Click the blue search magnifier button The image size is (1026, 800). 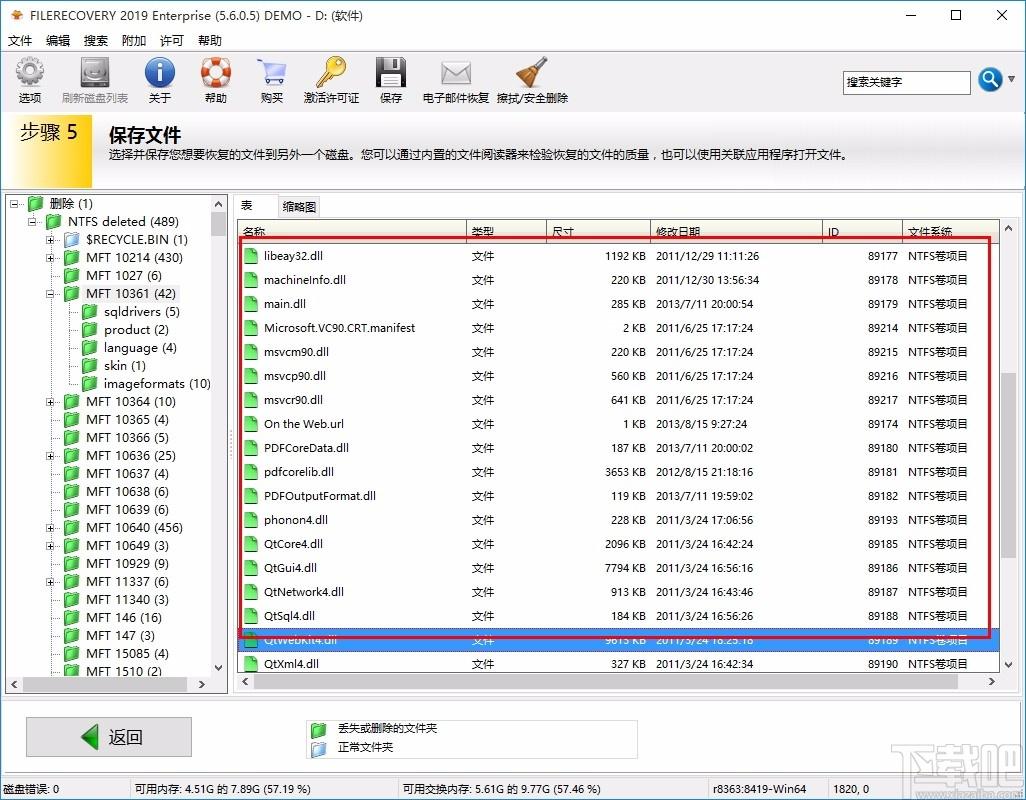tap(990, 80)
